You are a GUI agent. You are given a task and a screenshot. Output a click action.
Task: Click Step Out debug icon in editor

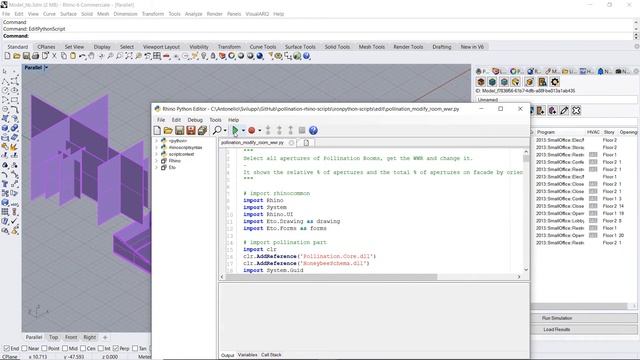(x=291, y=130)
